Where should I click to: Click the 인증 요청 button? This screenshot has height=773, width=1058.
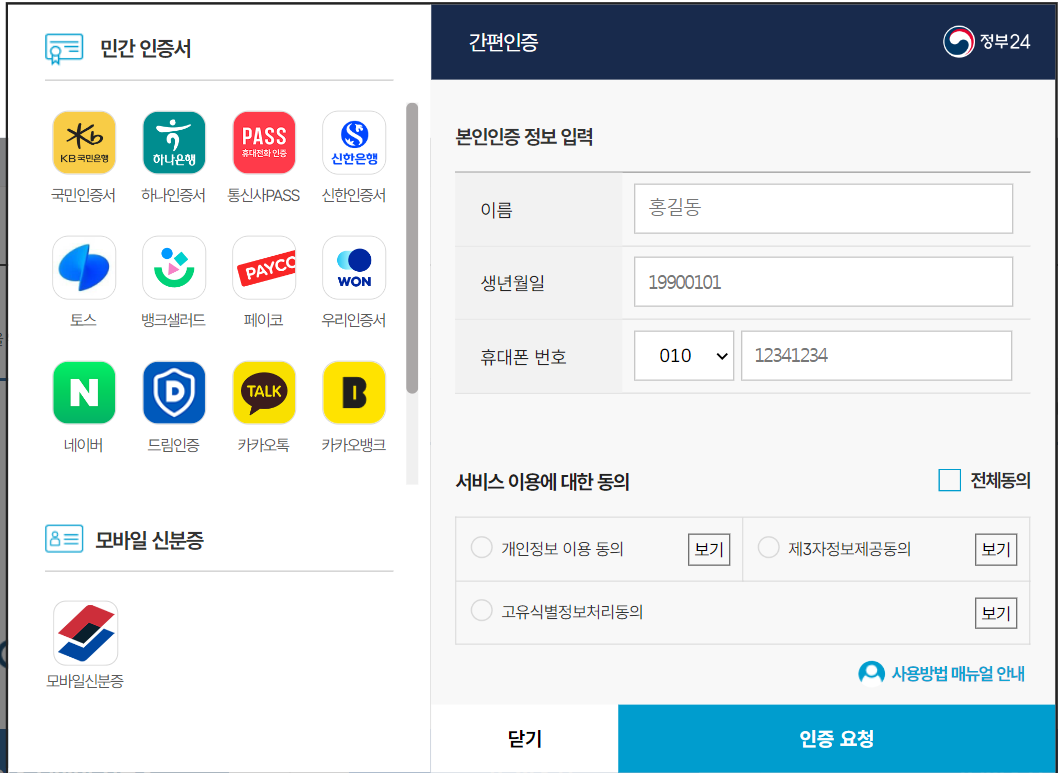point(837,739)
